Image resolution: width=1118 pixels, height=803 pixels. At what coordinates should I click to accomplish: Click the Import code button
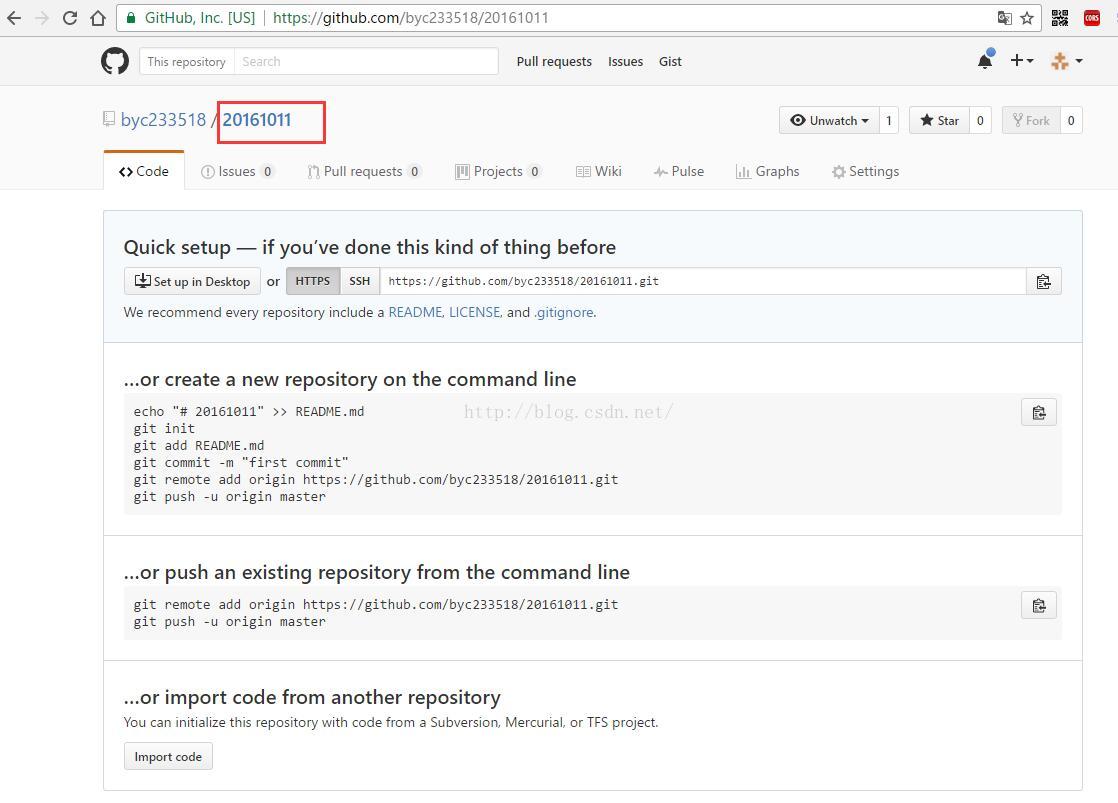[x=168, y=756]
